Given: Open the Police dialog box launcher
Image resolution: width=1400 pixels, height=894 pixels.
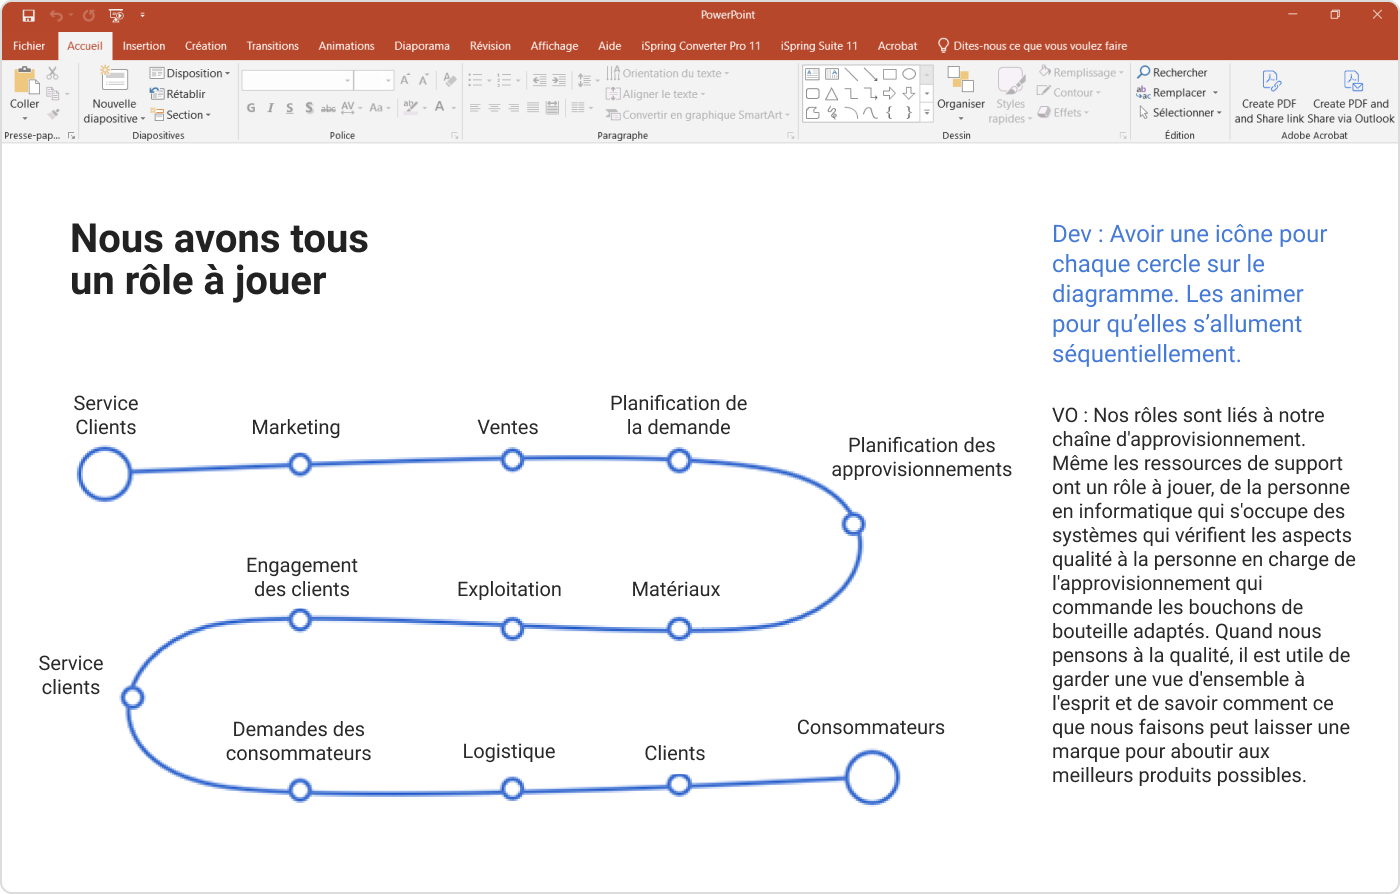Looking at the screenshot, I should click(454, 134).
